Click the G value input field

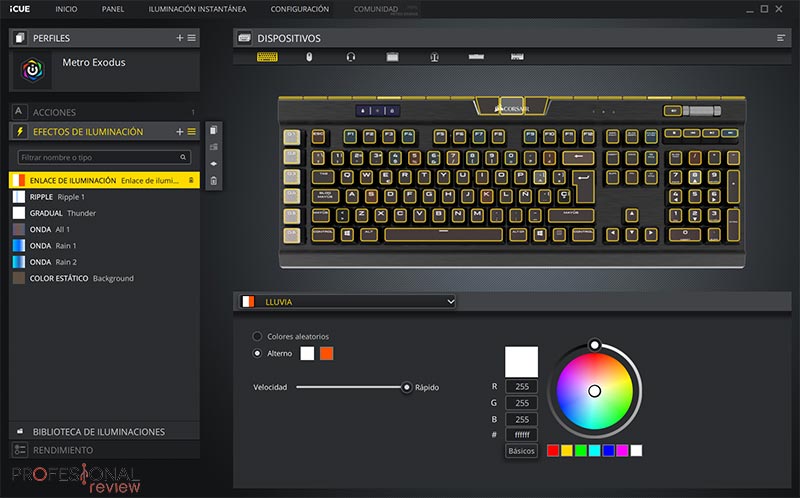(x=521, y=403)
